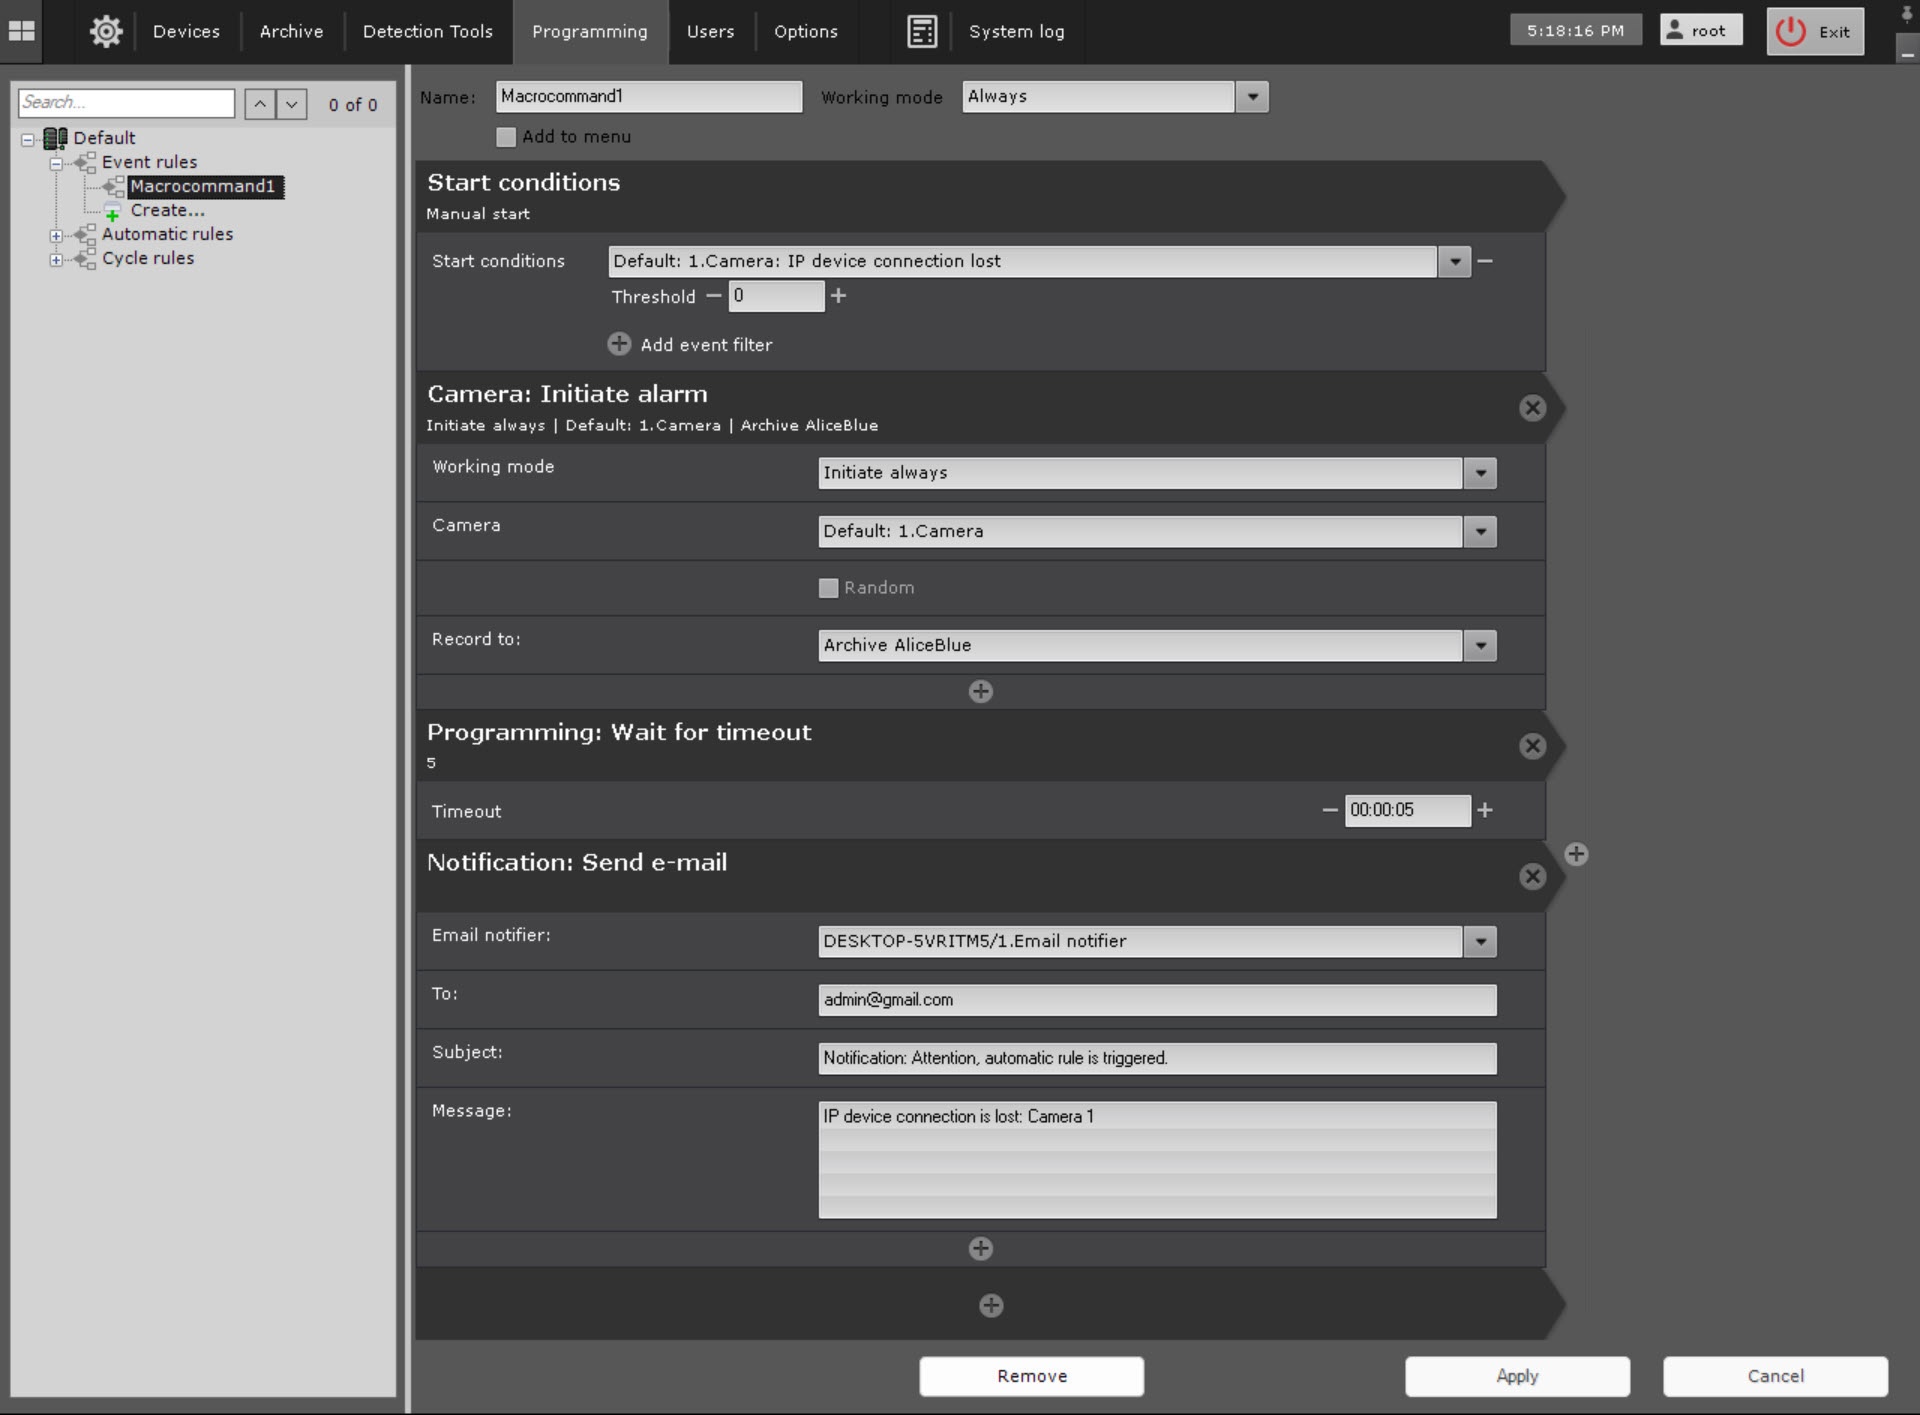Click the plus icon beside Add event filter
The width and height of the screenshot is (1920, 1415).
[x=619, y=344]
